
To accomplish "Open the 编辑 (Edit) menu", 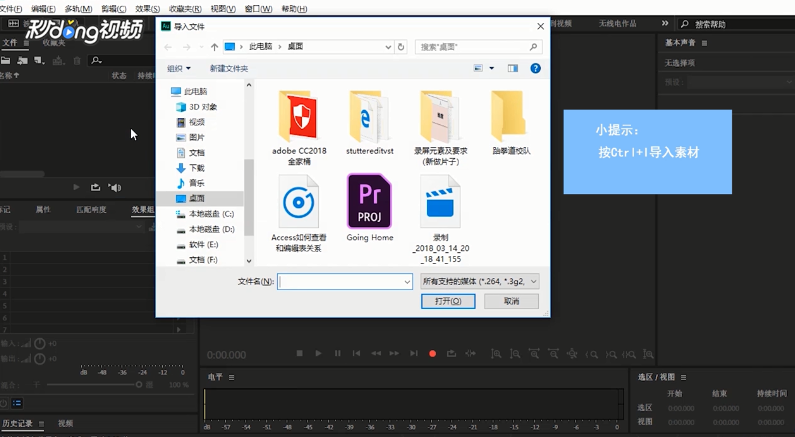I will (44, 9).
